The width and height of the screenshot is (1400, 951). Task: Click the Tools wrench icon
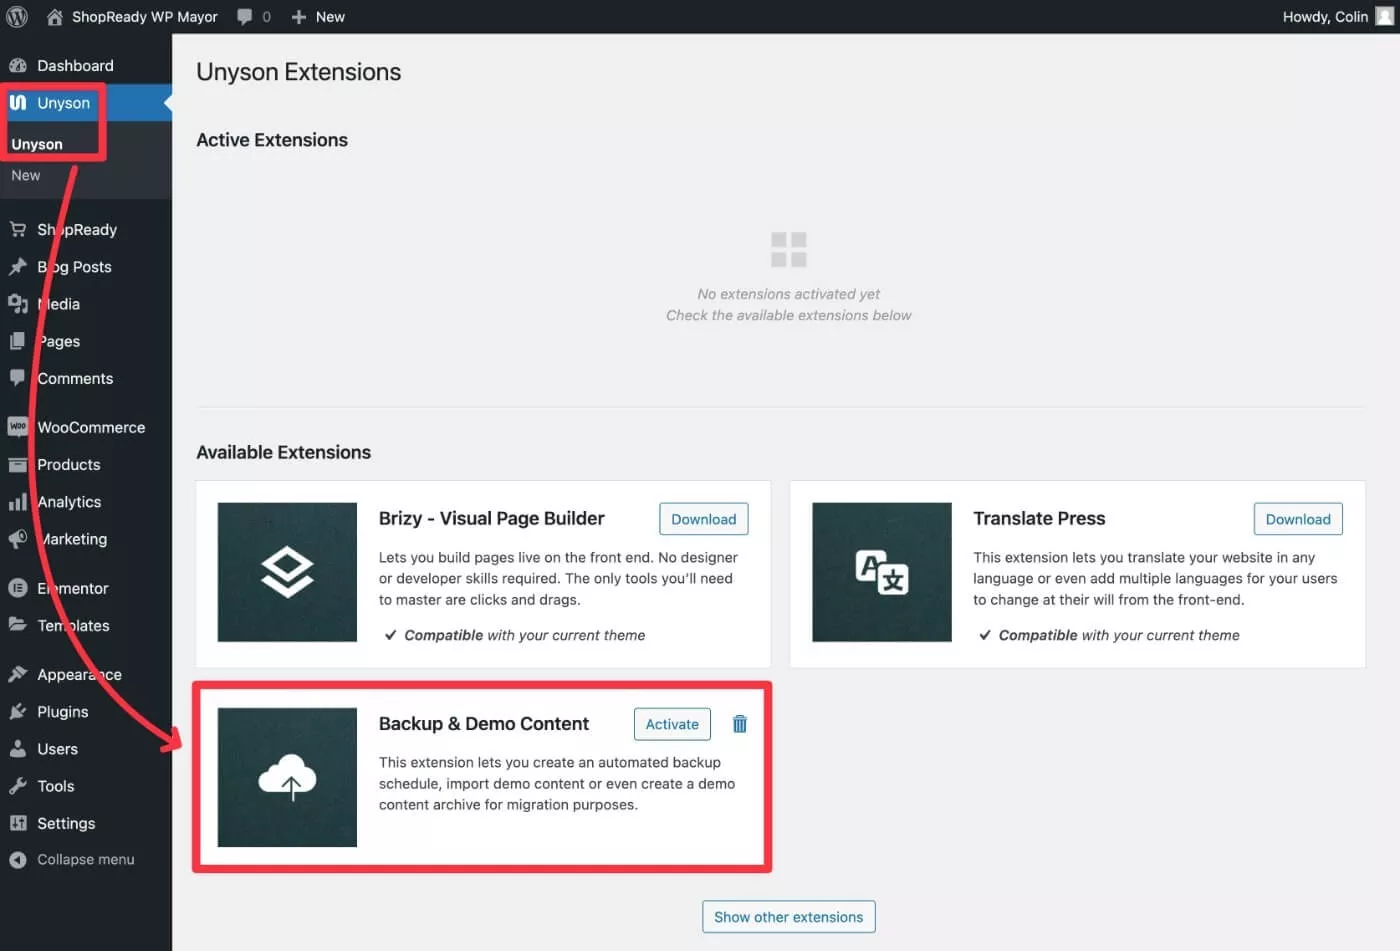(18, 786)
